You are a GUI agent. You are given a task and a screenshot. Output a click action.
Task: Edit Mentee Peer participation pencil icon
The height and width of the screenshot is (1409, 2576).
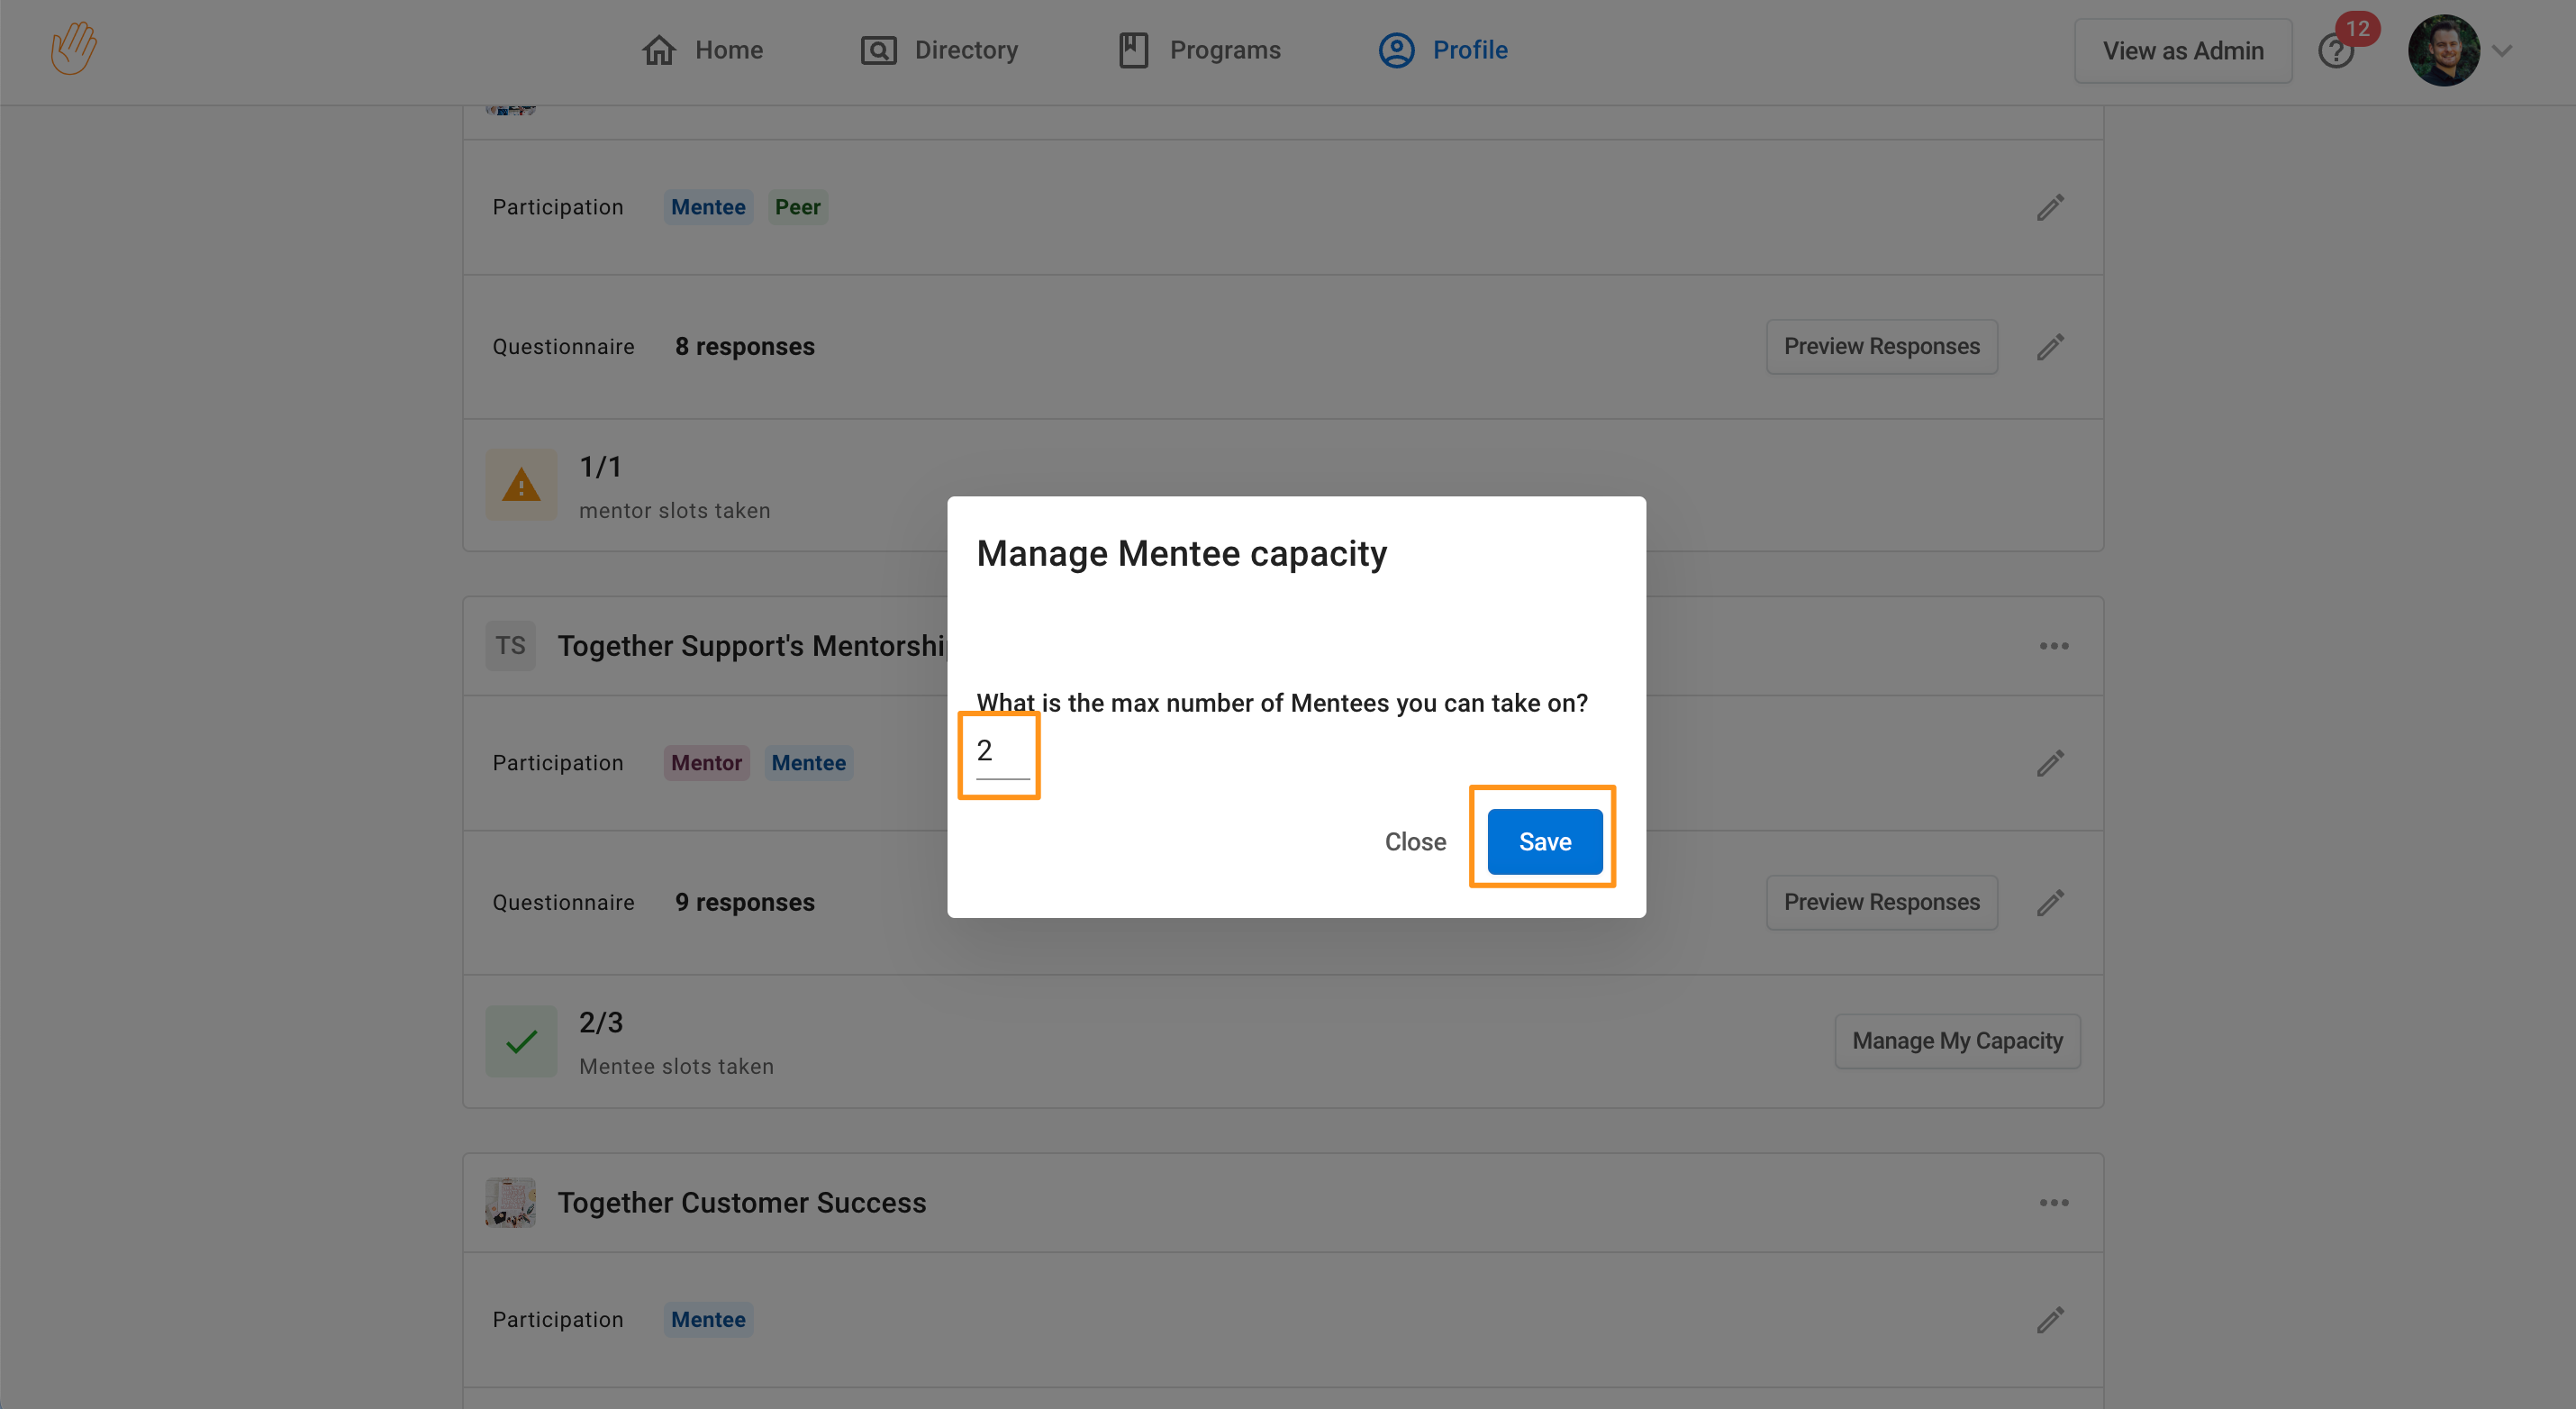[x=2051, y=207]
